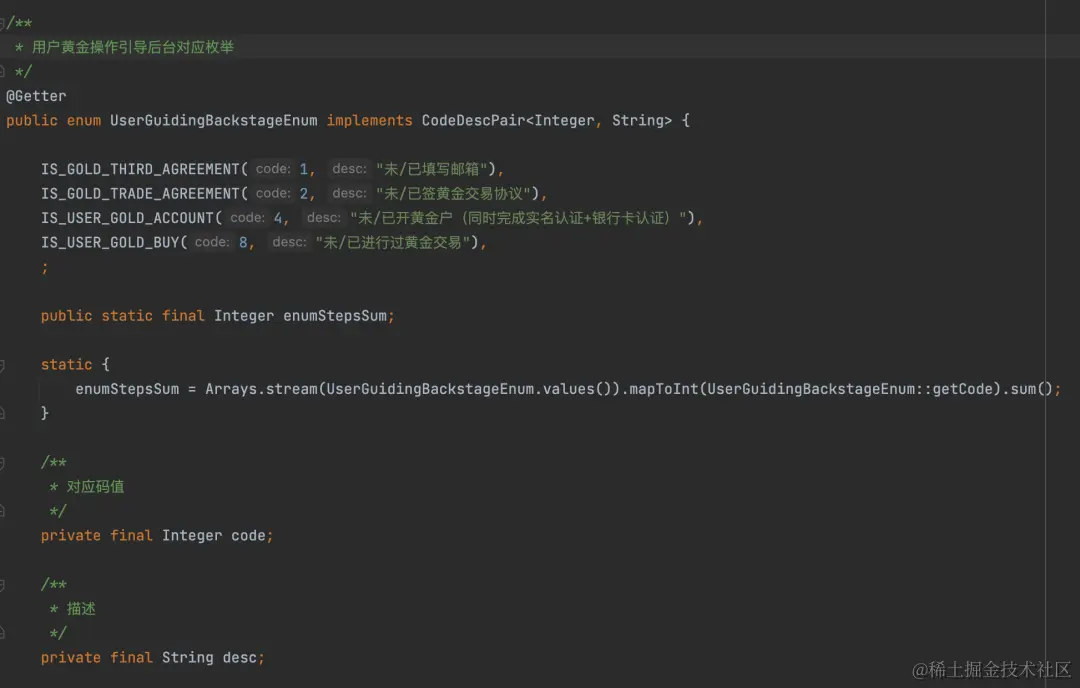Click the String type parameter of CodeDescPair

(x=637, y=121)
